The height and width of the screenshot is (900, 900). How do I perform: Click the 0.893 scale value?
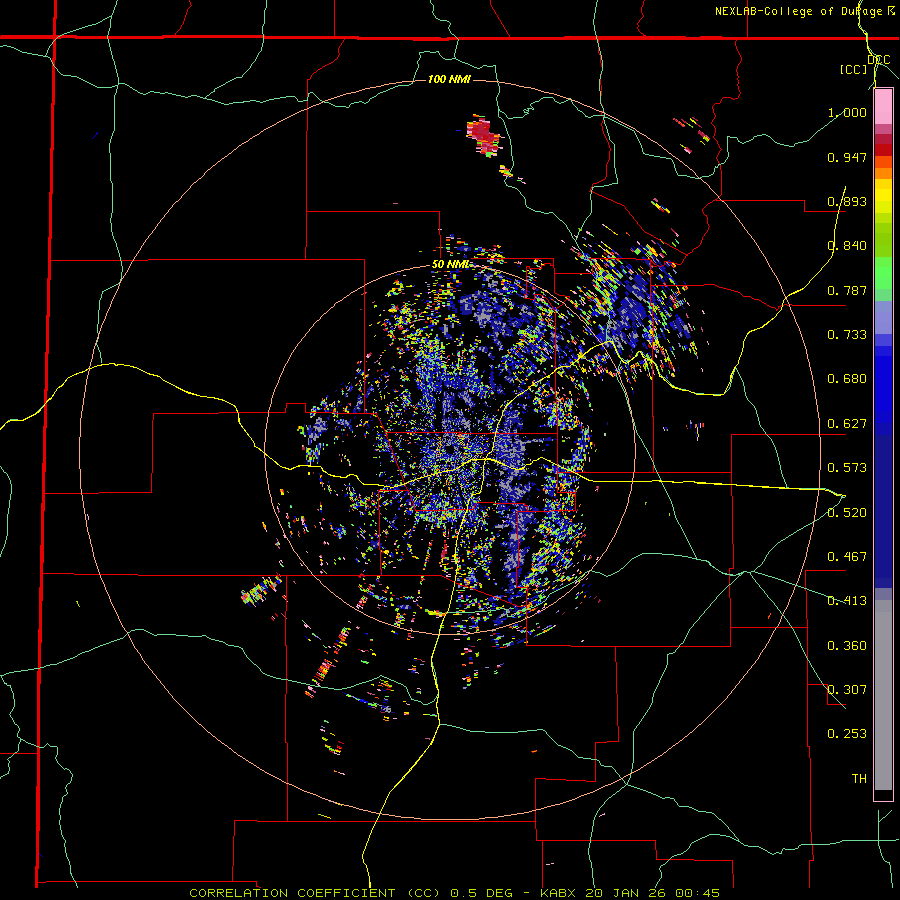(x=847, y=201)
